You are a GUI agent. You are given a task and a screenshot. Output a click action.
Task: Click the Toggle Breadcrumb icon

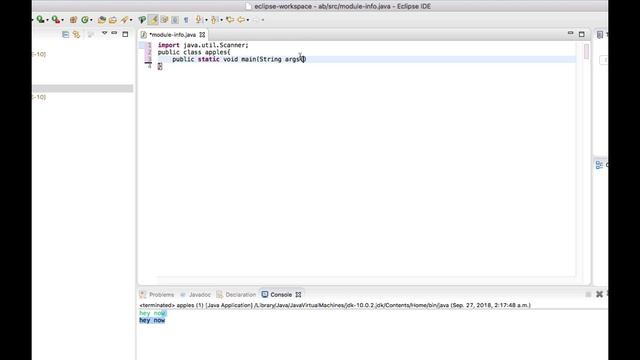pos(142,20)
